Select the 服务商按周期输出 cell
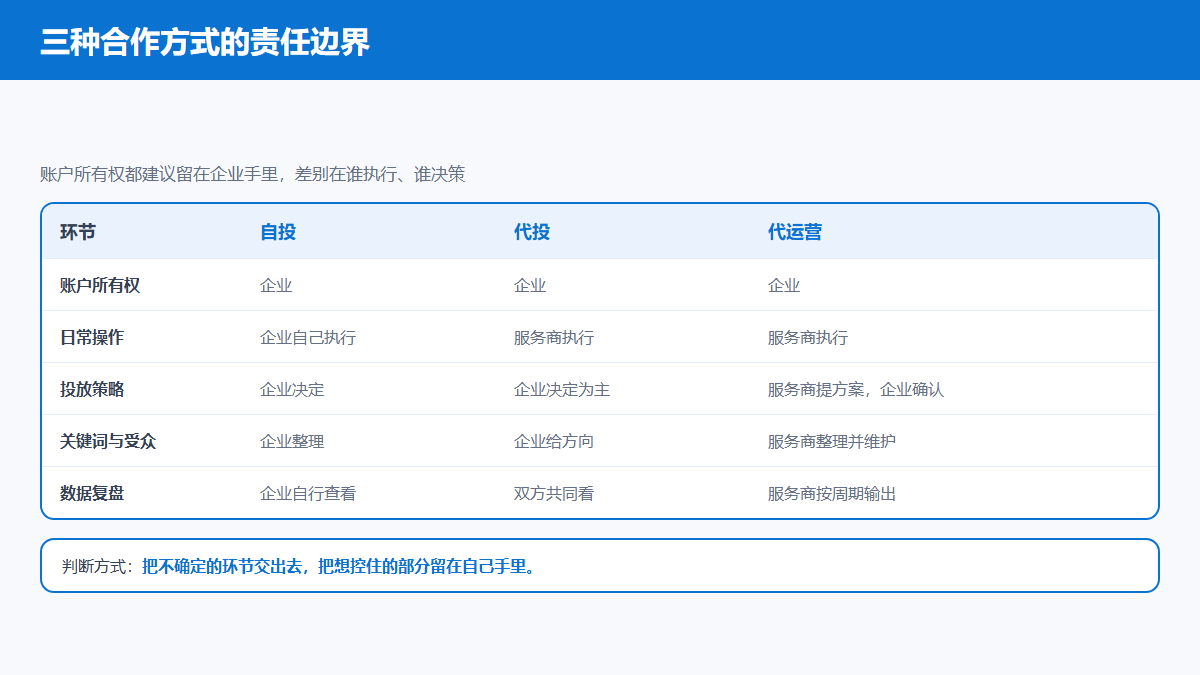The width and height of the screenshot is (1200, 675). (832, 493)
